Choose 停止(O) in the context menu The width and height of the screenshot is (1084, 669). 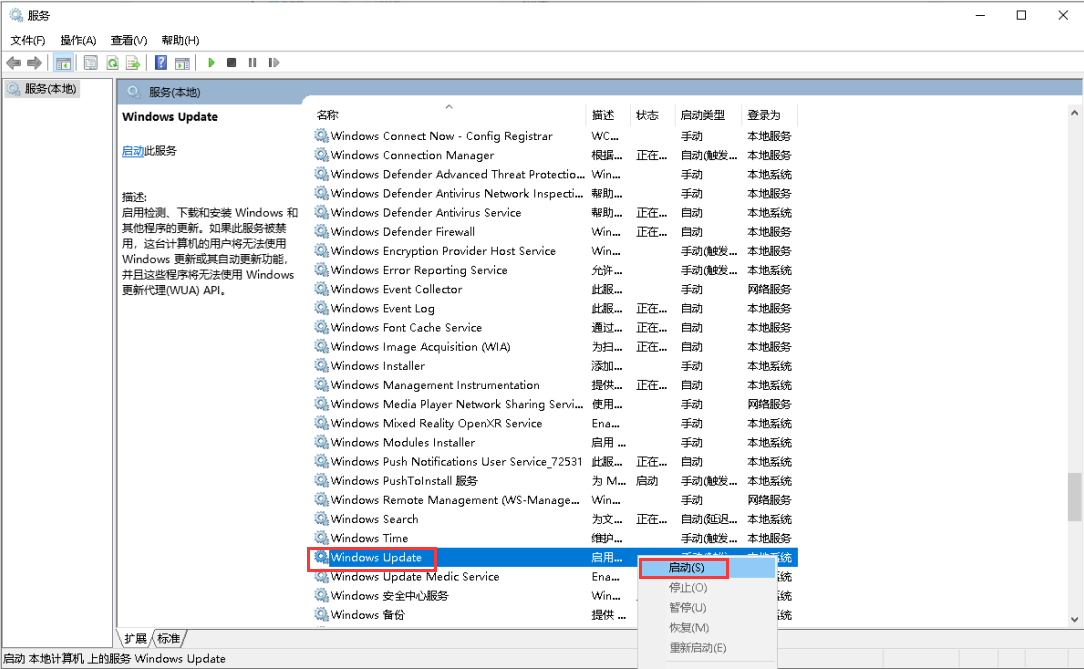pos(707,587)
